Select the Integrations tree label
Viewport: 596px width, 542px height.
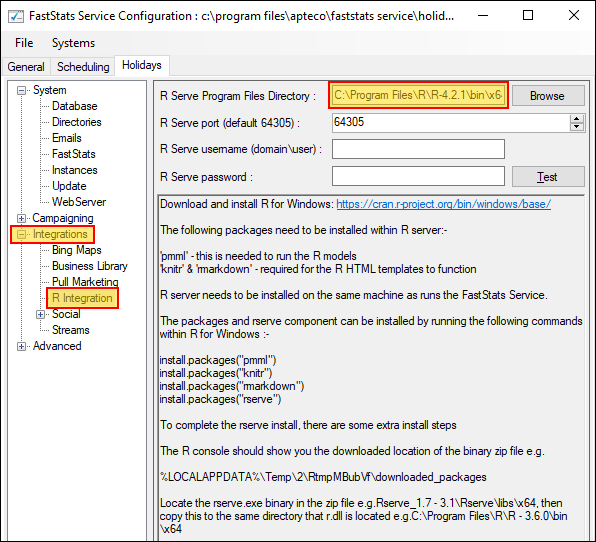click(60, 234)
